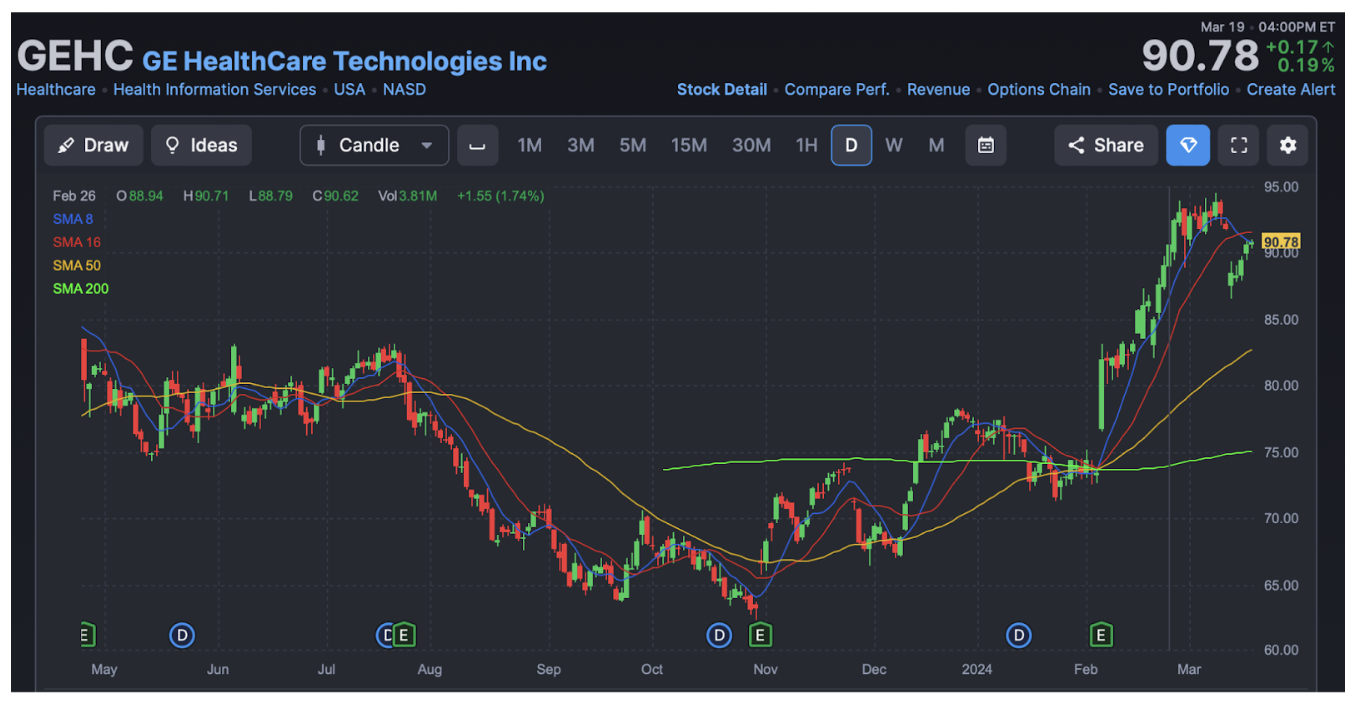Open the Health Information Services industry link
Screen dimensions: 1355x705
pos(215,89)
